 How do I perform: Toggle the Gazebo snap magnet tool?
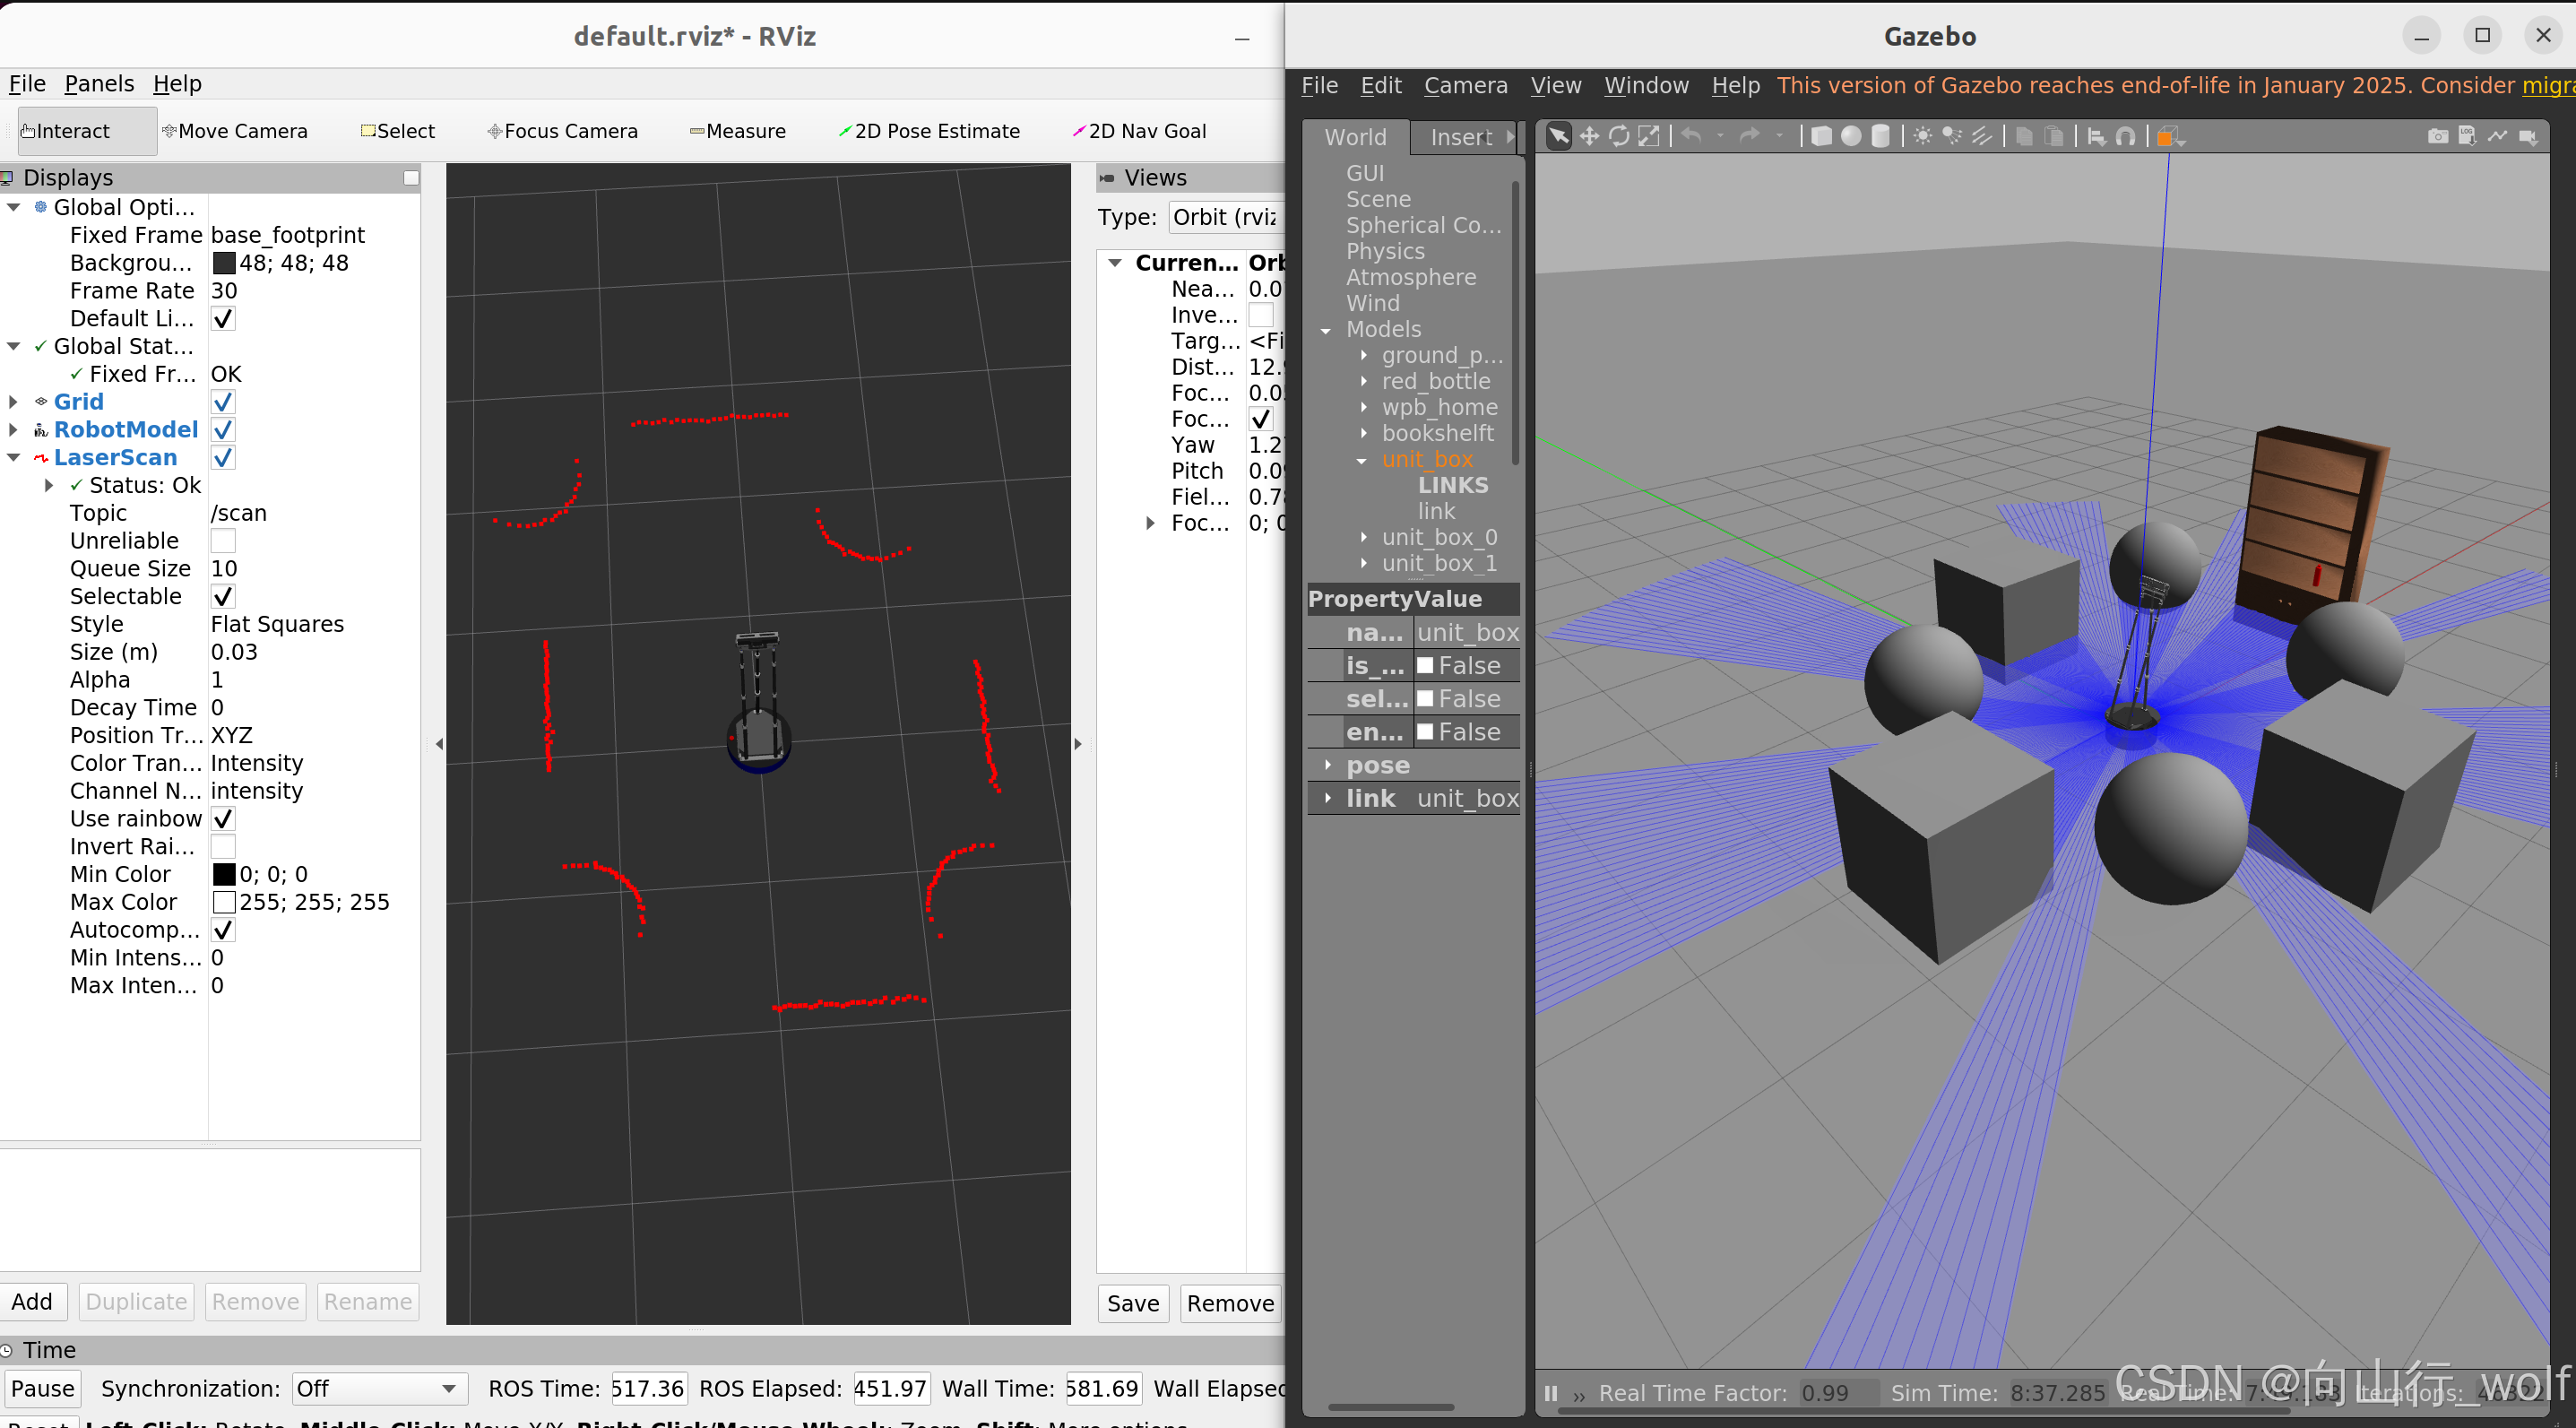pyautogui.click(x=2127, y=137)
